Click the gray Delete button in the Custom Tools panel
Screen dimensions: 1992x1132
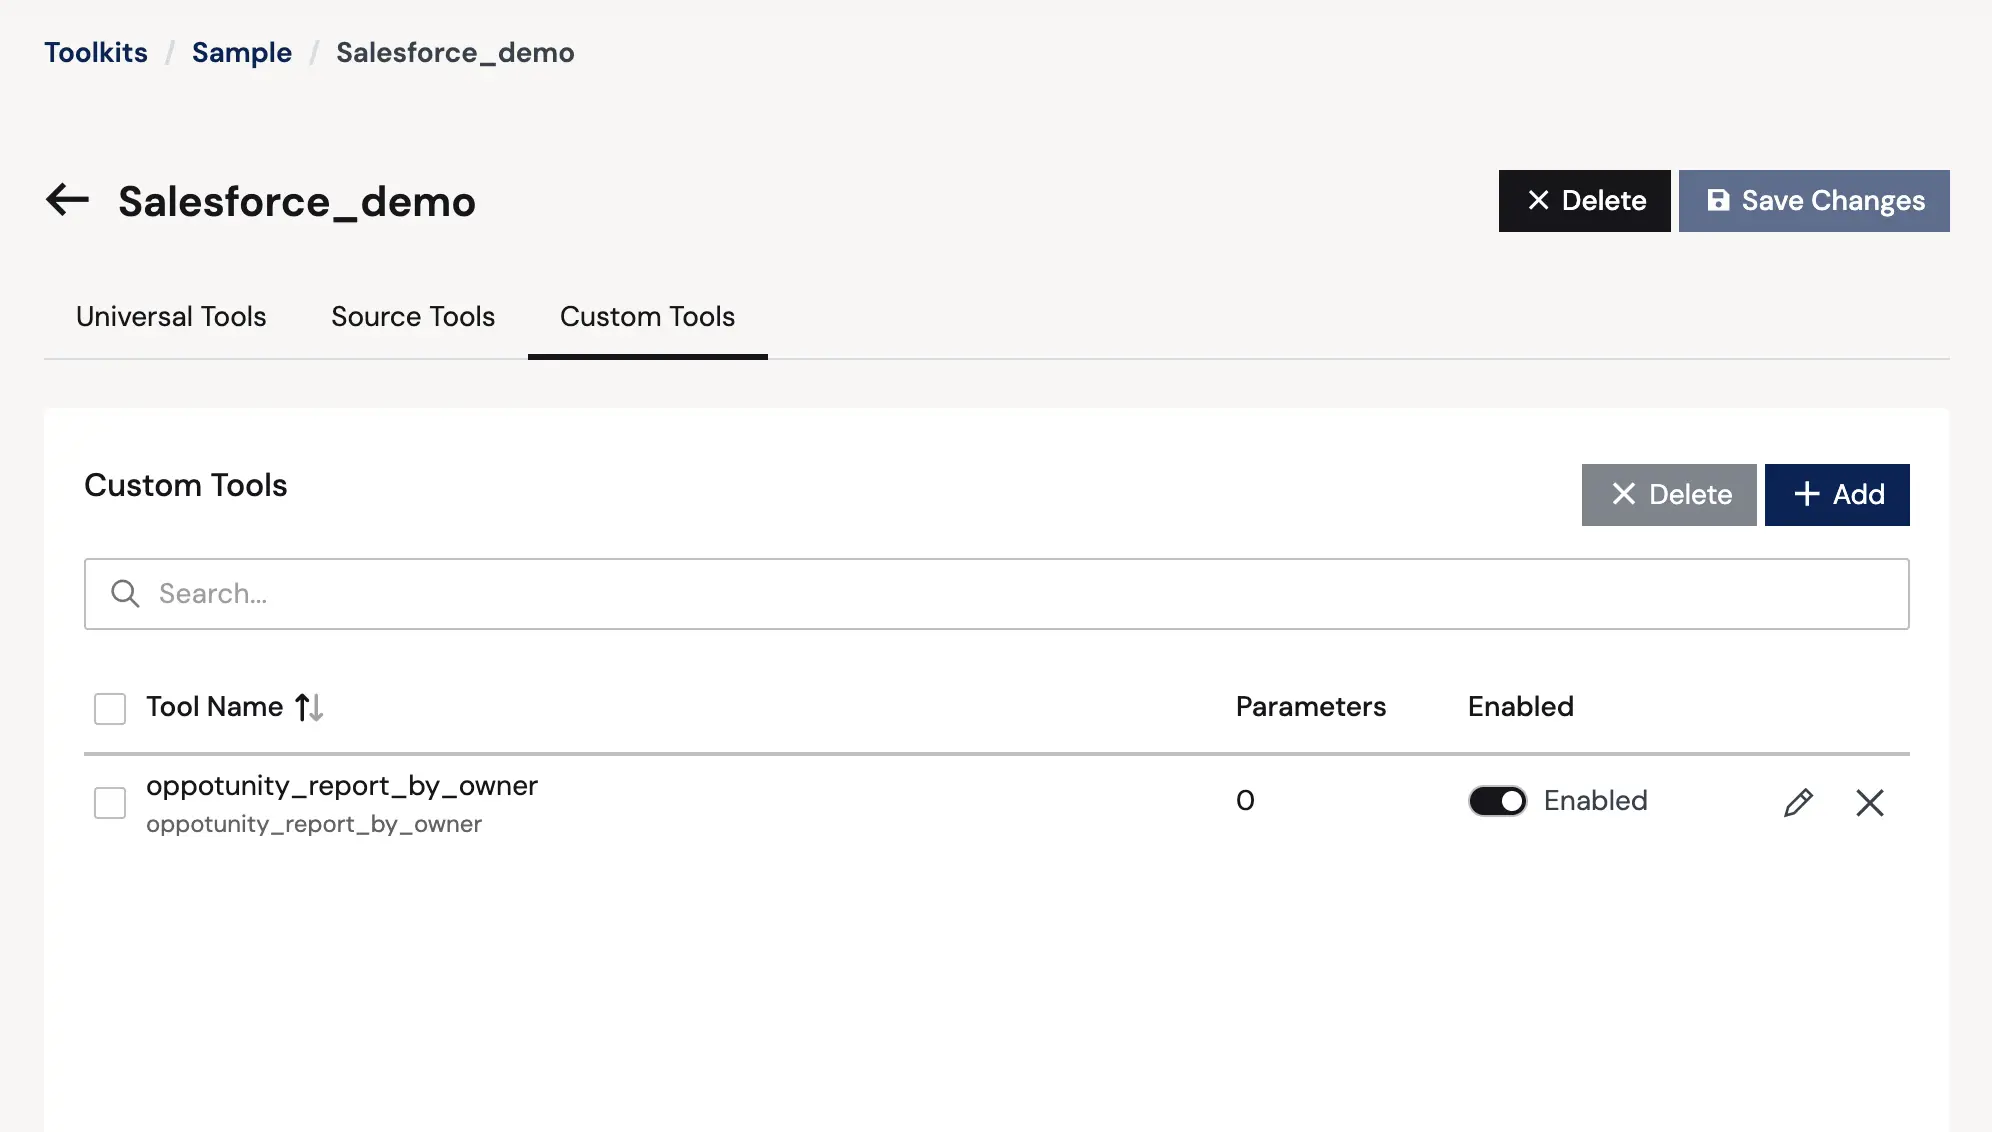click(1669, 495)
